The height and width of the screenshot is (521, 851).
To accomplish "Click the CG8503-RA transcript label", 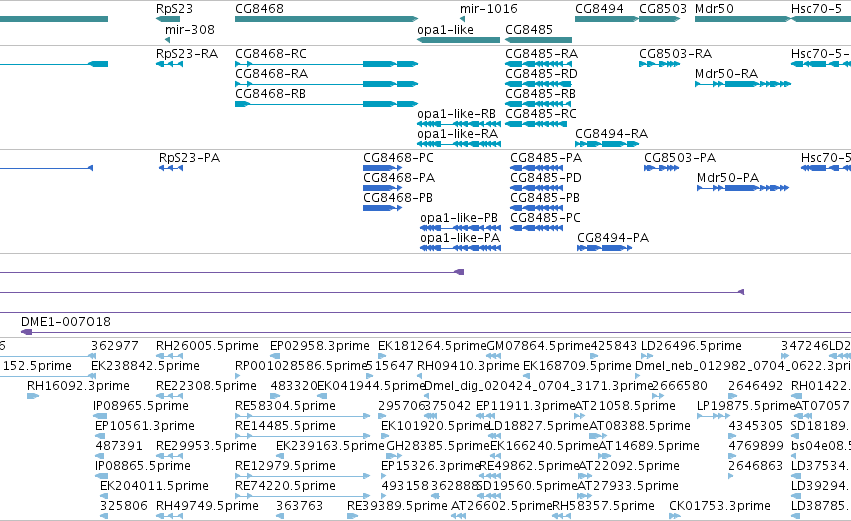I will [x=675, y=54].
